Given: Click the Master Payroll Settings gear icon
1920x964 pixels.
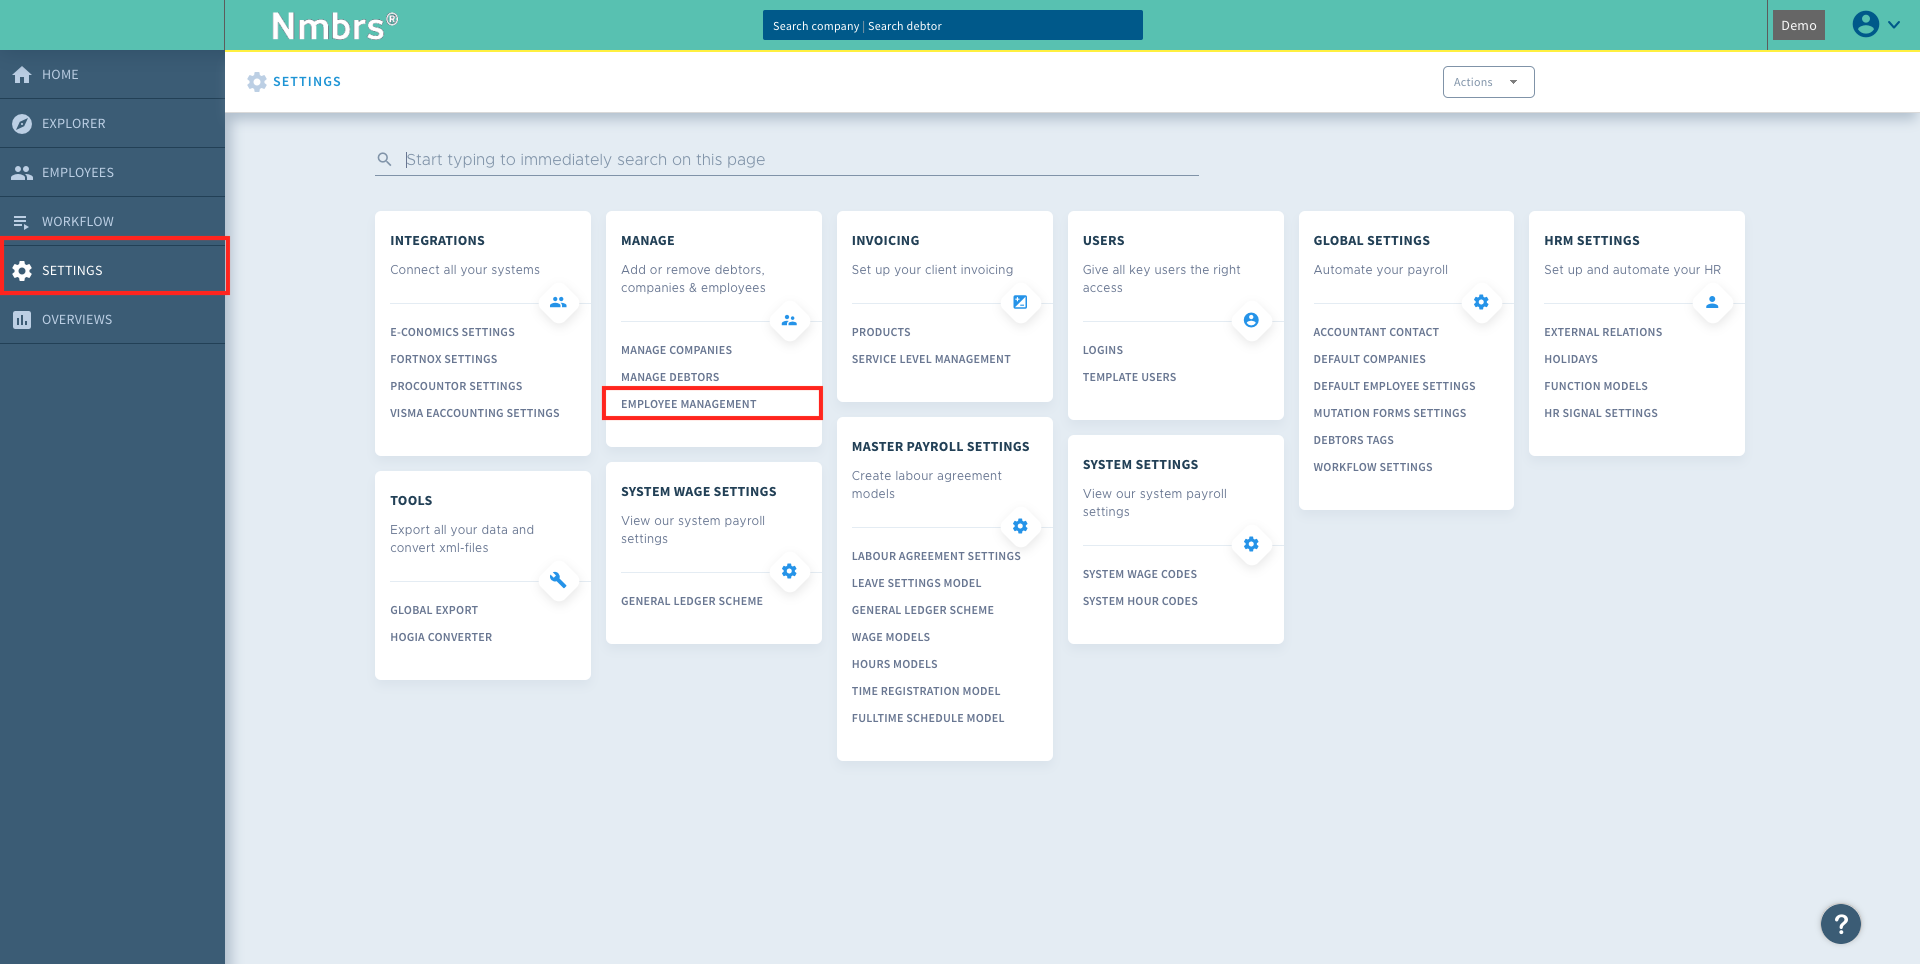Looking at the screenshot, I should pos(1020,526).
